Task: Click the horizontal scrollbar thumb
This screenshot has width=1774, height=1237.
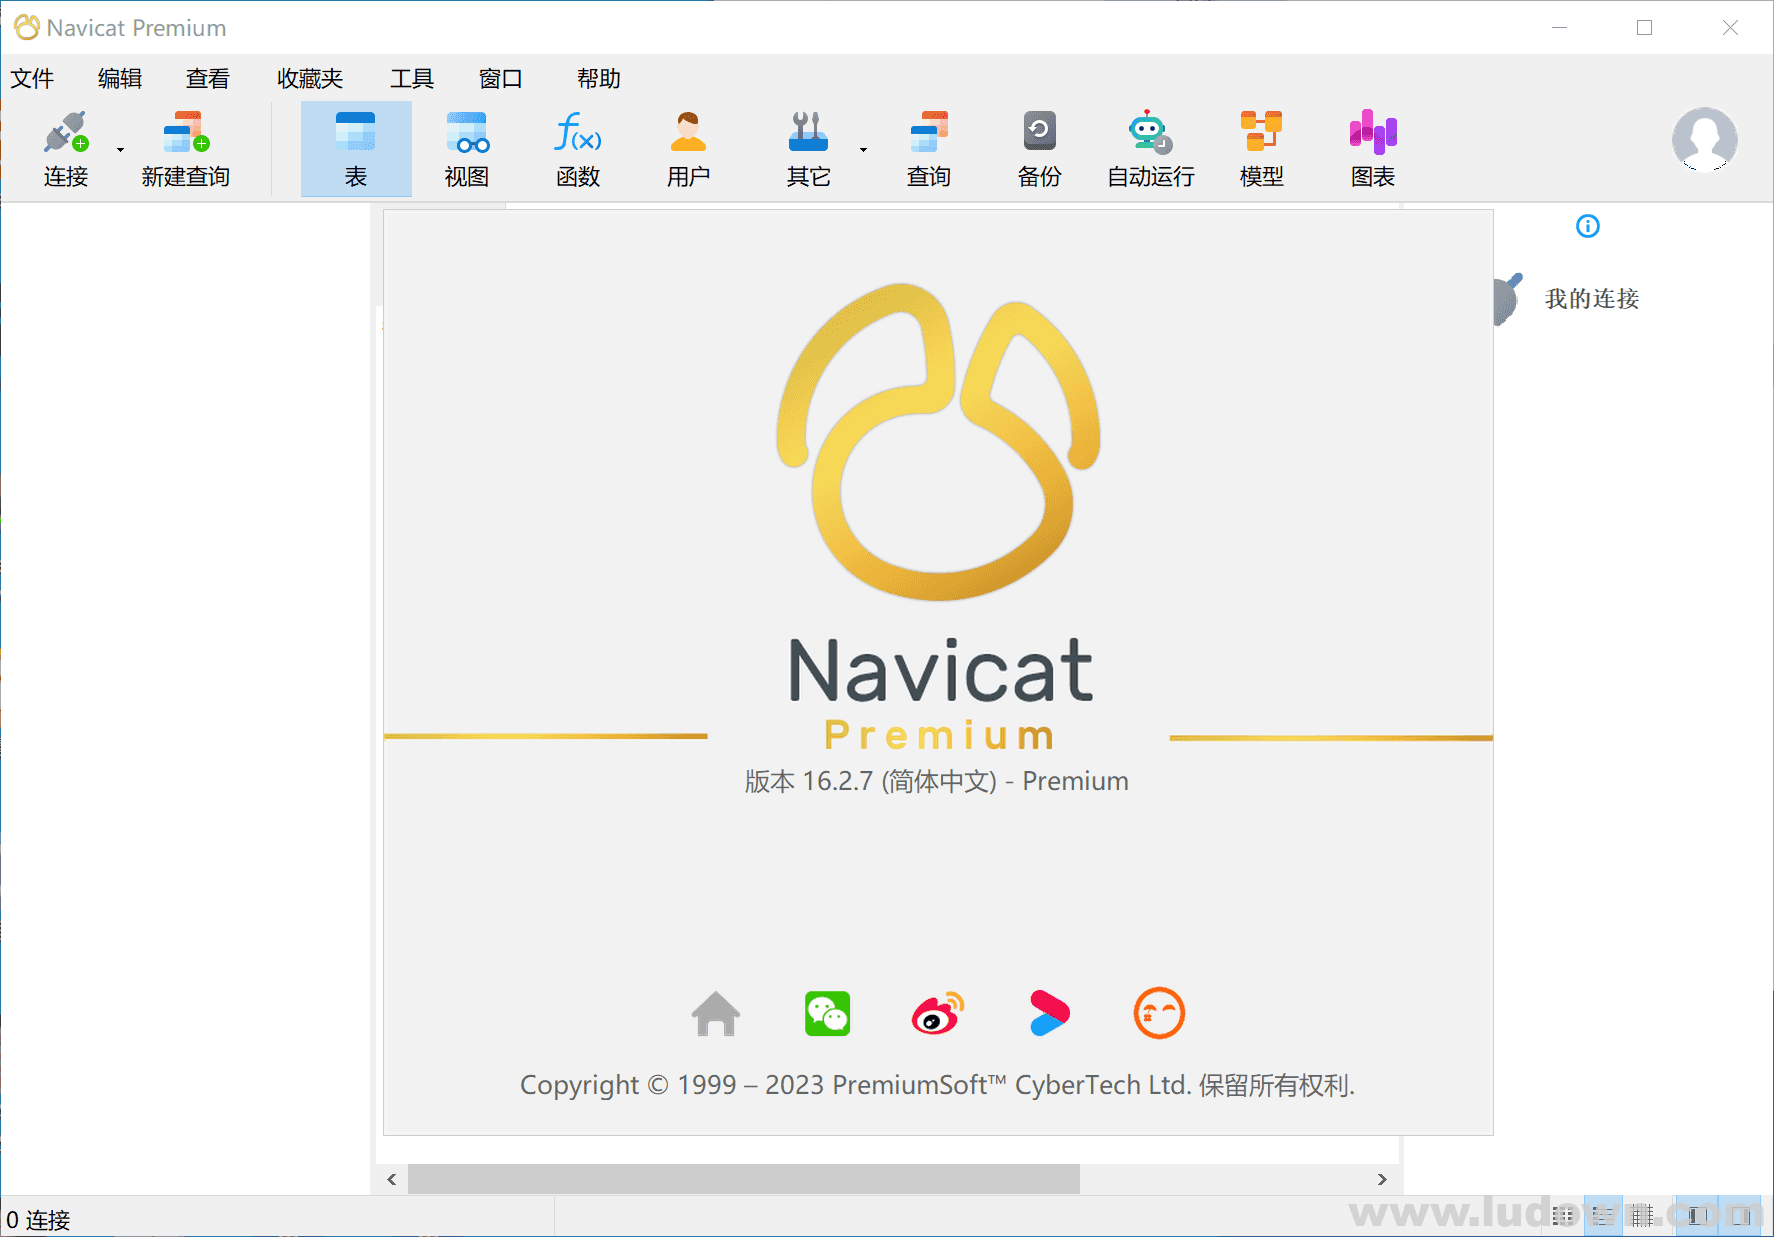Action: pos(744,1180)
